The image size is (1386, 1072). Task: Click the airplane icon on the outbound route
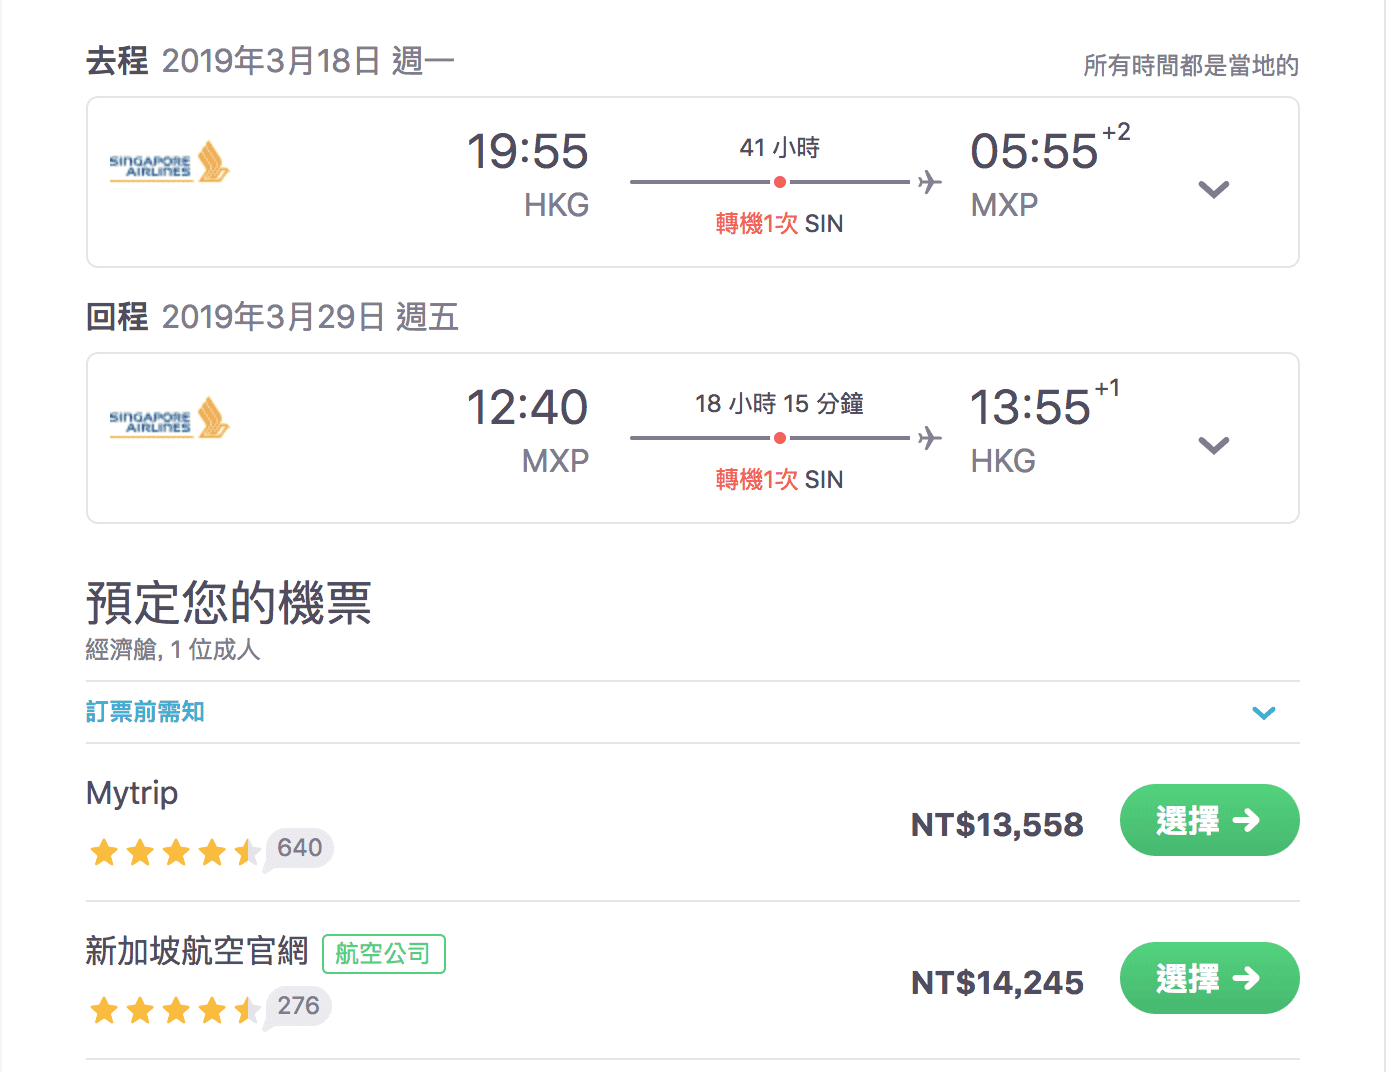click(x=929, y=182)
